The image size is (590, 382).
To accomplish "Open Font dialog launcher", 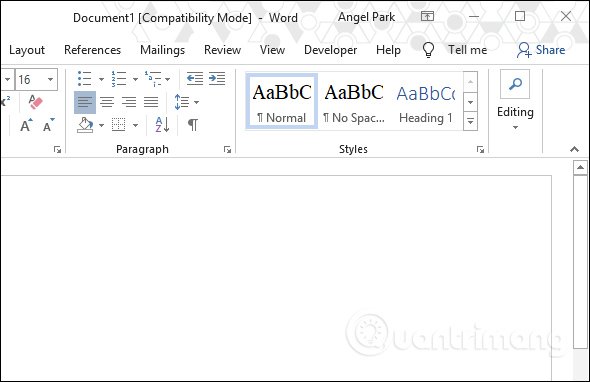I will point(57,150).
